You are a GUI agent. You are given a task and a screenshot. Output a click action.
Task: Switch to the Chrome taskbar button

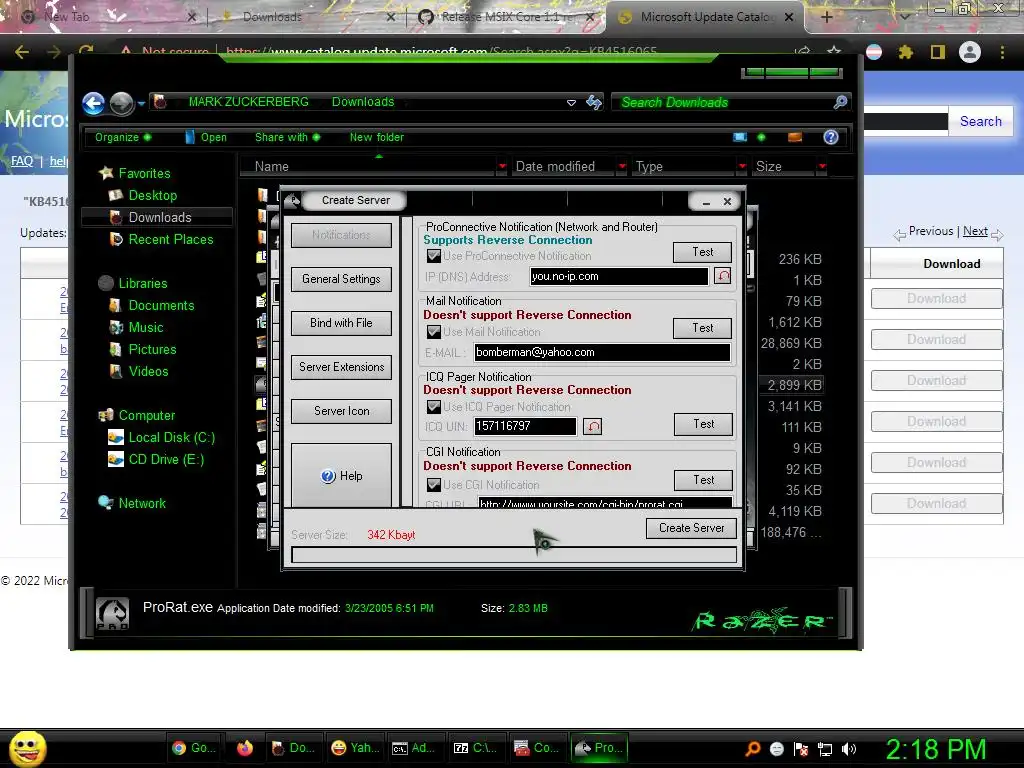tap(193, 748)
